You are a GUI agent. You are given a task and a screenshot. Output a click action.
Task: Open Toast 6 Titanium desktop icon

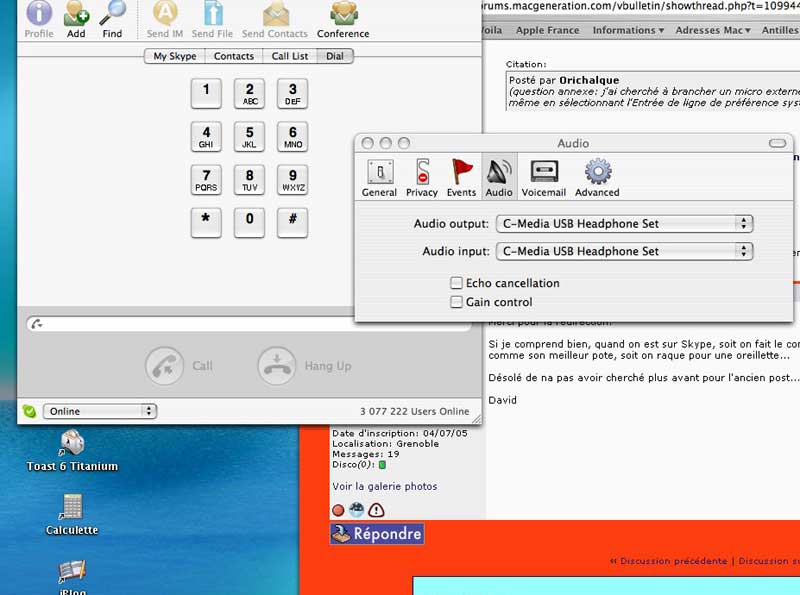72,443
